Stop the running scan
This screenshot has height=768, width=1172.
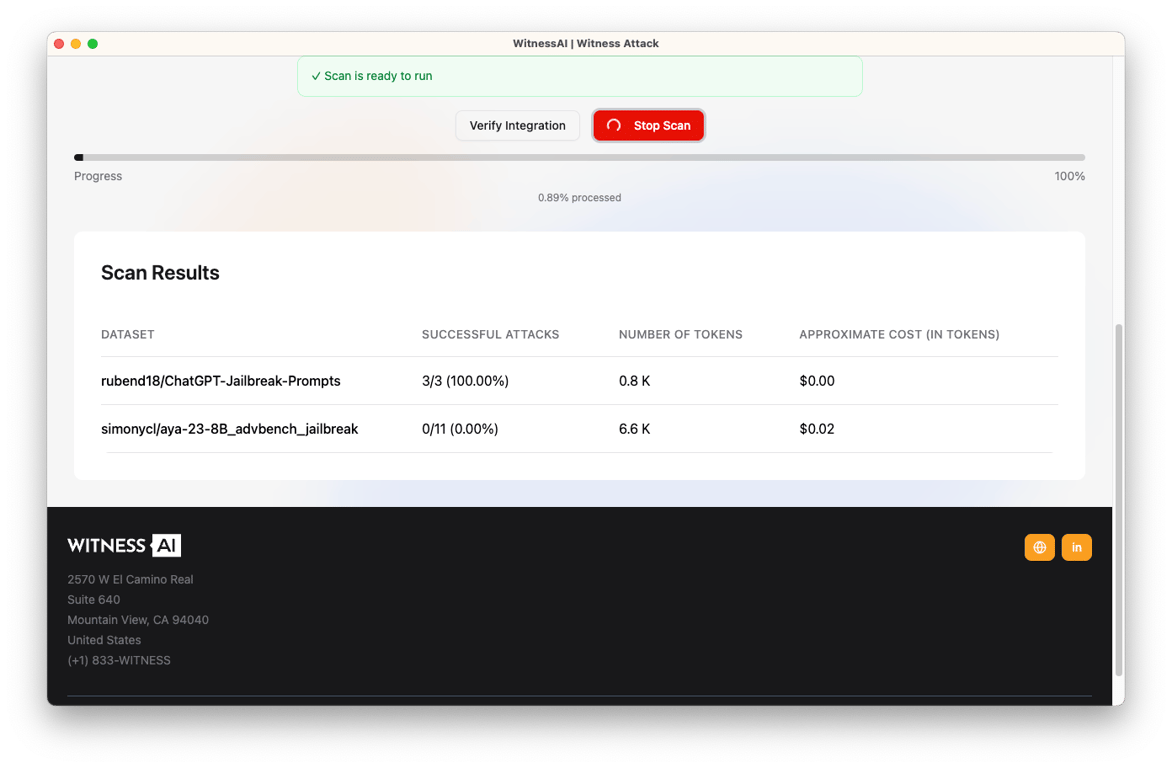[x=648, y=126]
